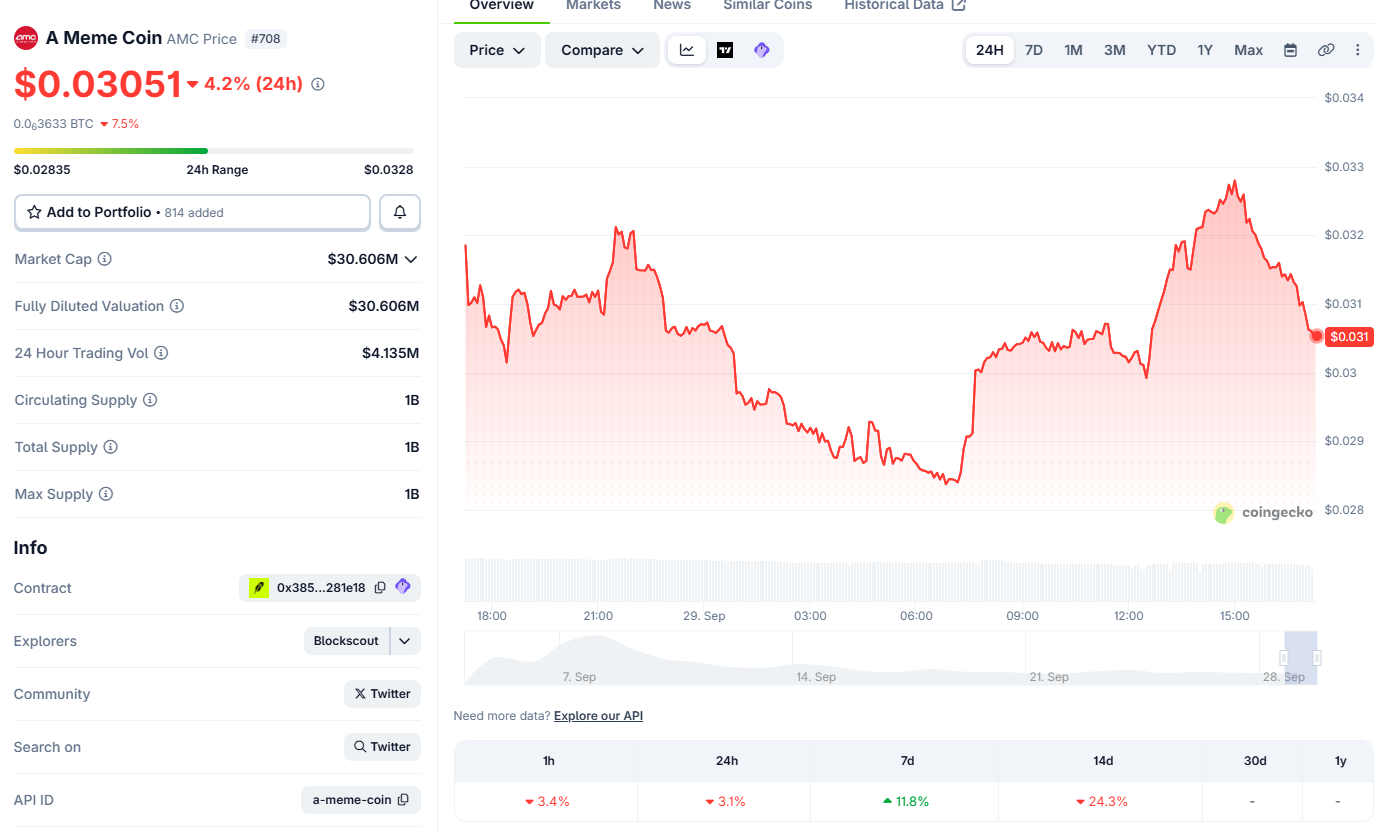Viewport: 1381px width, 832px height.
Task: Copy the a-meme-coin API ID
Action: point(403,800)
